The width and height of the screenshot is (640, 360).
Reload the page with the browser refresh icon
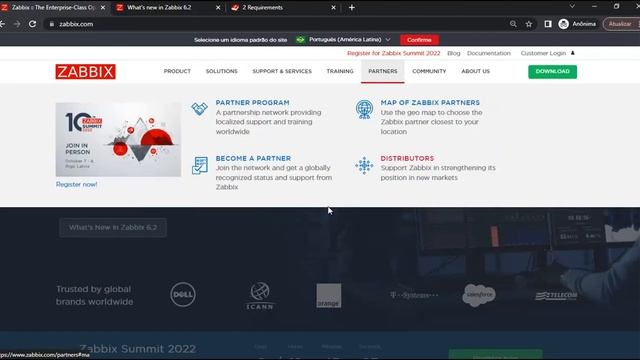point(33,24)
